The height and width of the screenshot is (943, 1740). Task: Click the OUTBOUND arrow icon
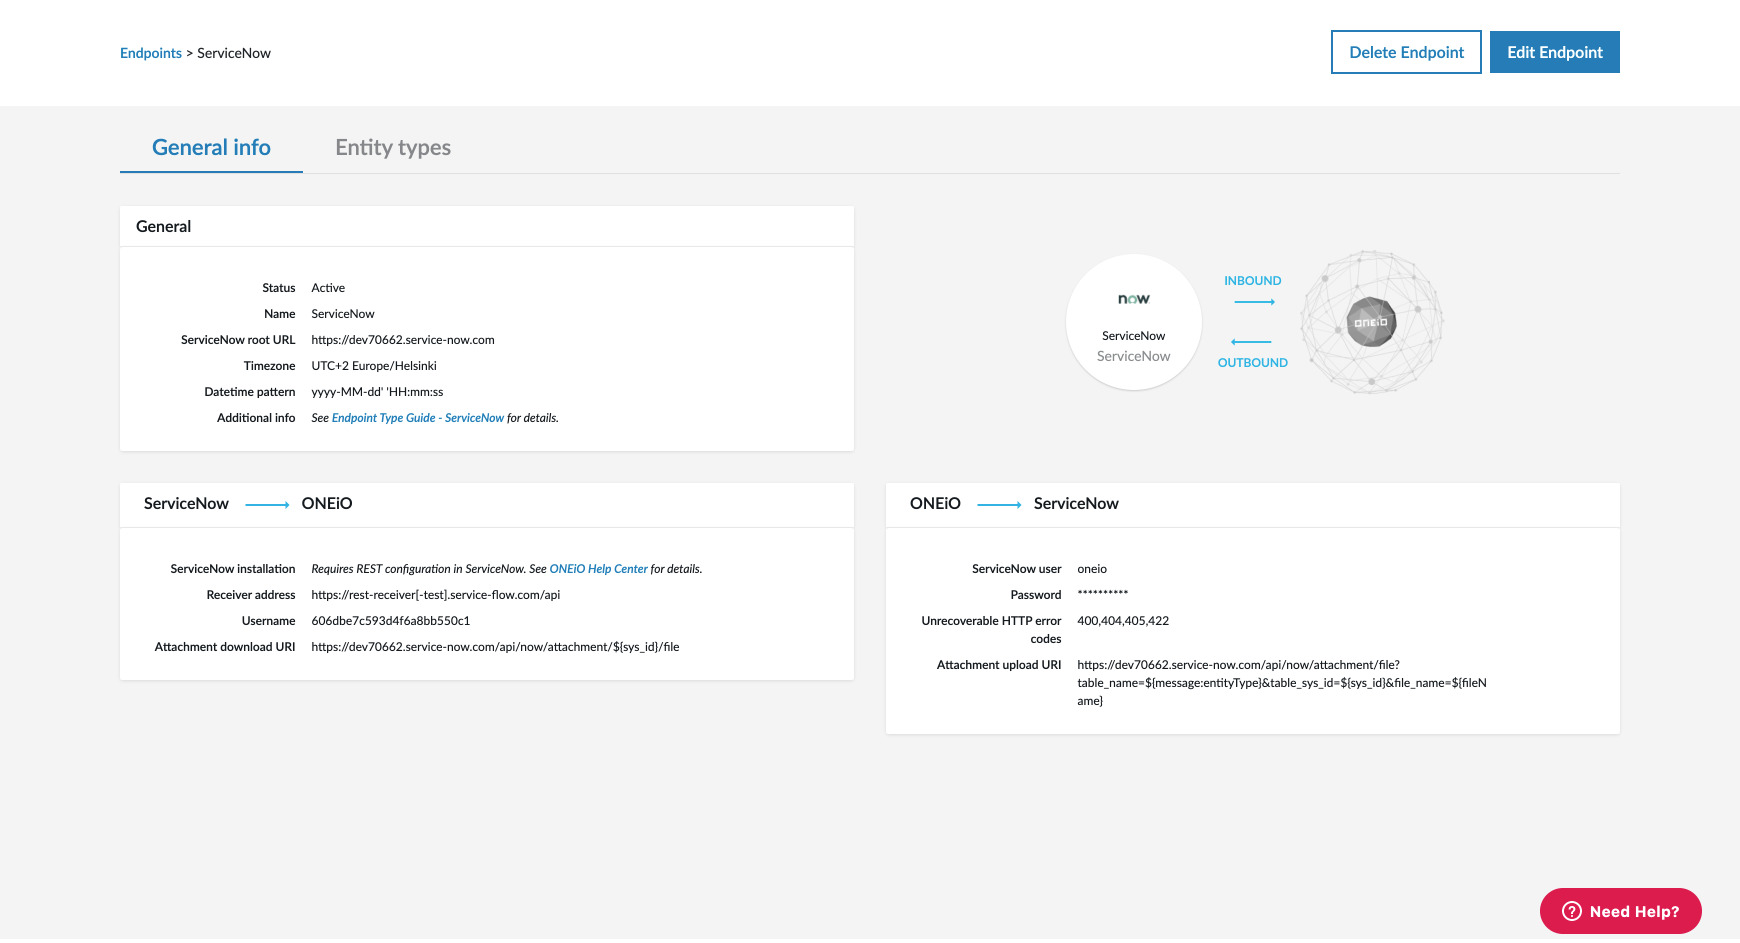[1251, 342]
